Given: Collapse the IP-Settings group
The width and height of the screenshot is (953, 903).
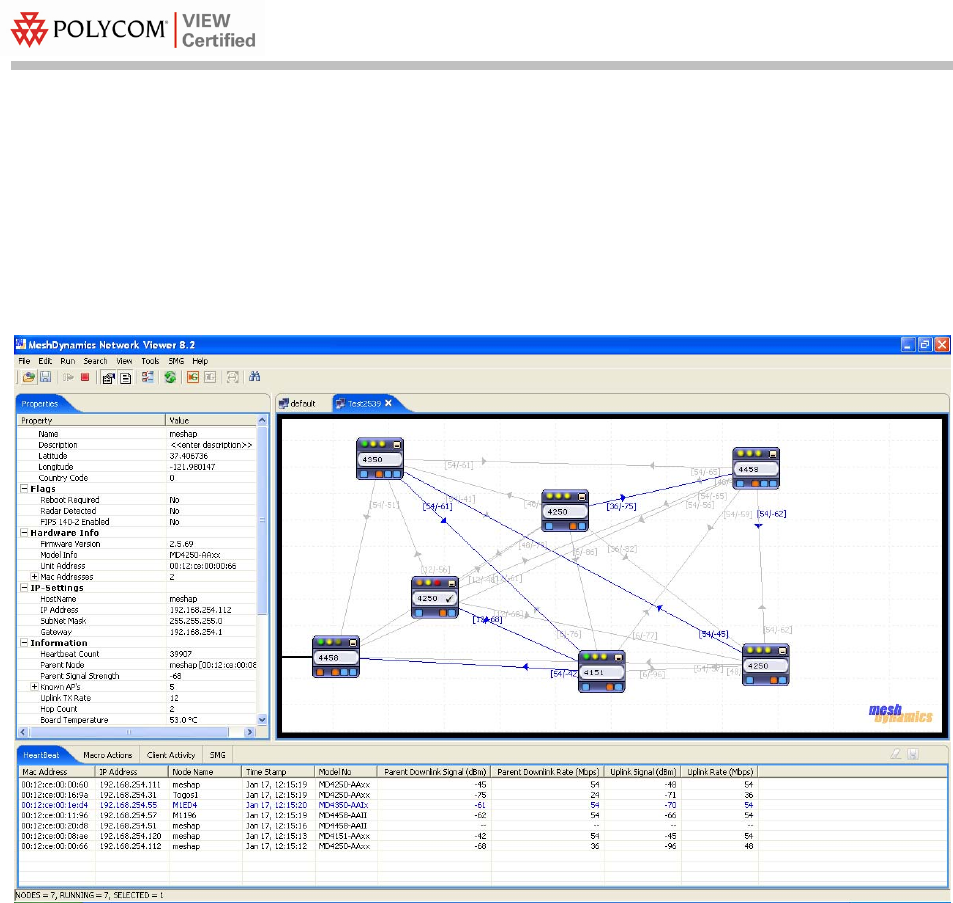Looking at the screenshot, I should [x=24, y=588].
